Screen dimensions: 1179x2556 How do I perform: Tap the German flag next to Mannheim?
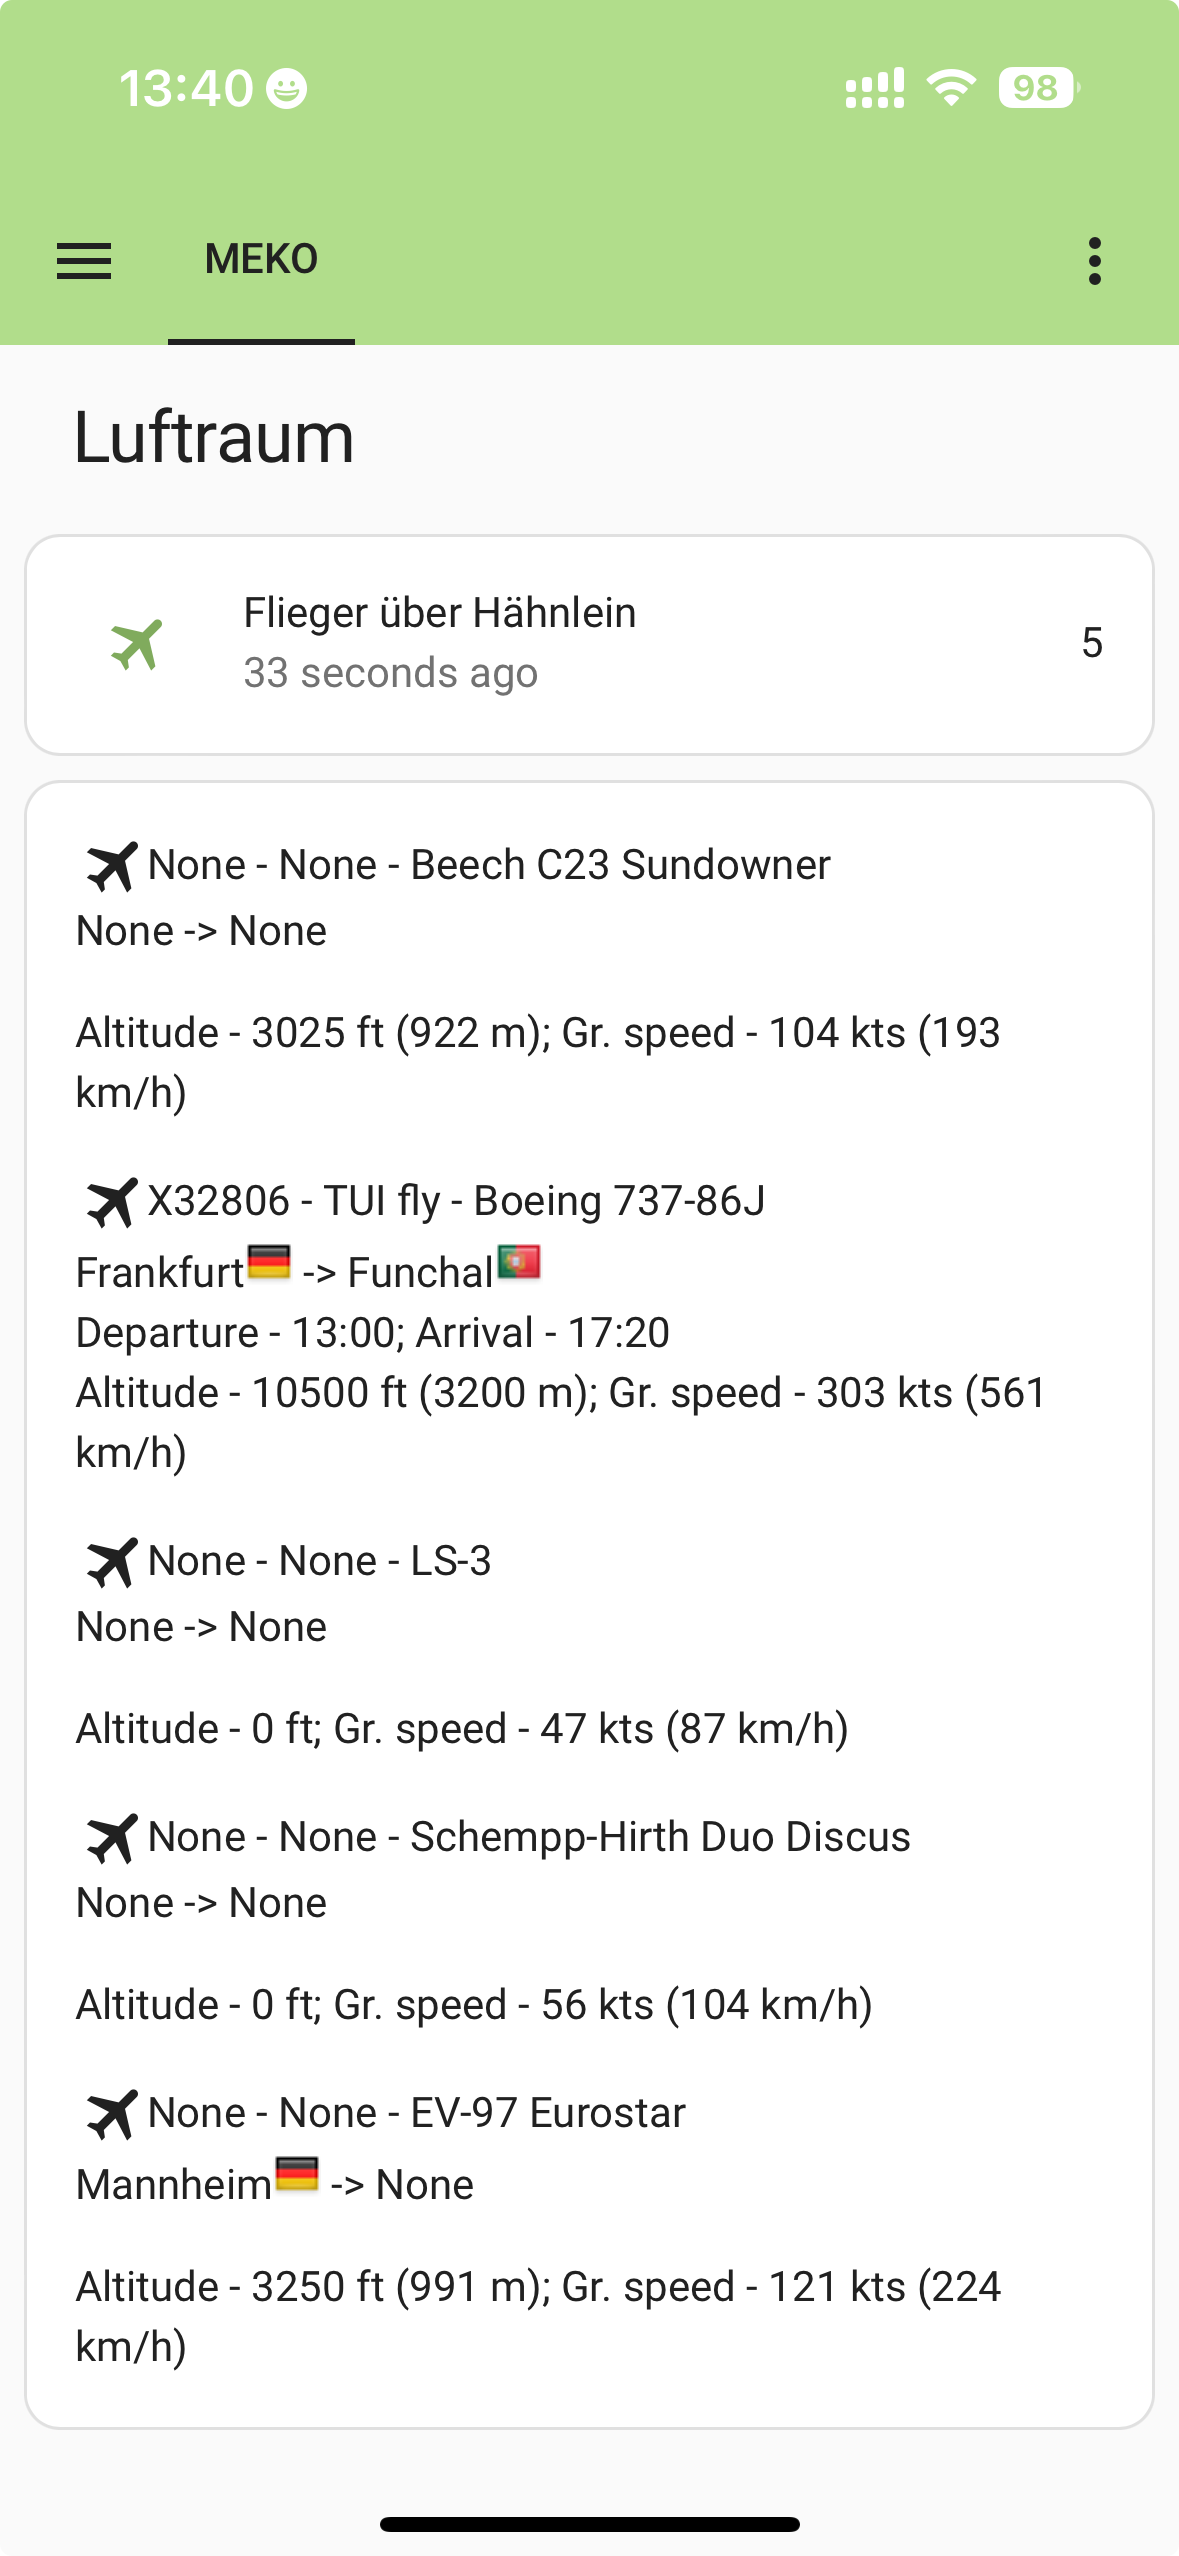point(297,2174)
